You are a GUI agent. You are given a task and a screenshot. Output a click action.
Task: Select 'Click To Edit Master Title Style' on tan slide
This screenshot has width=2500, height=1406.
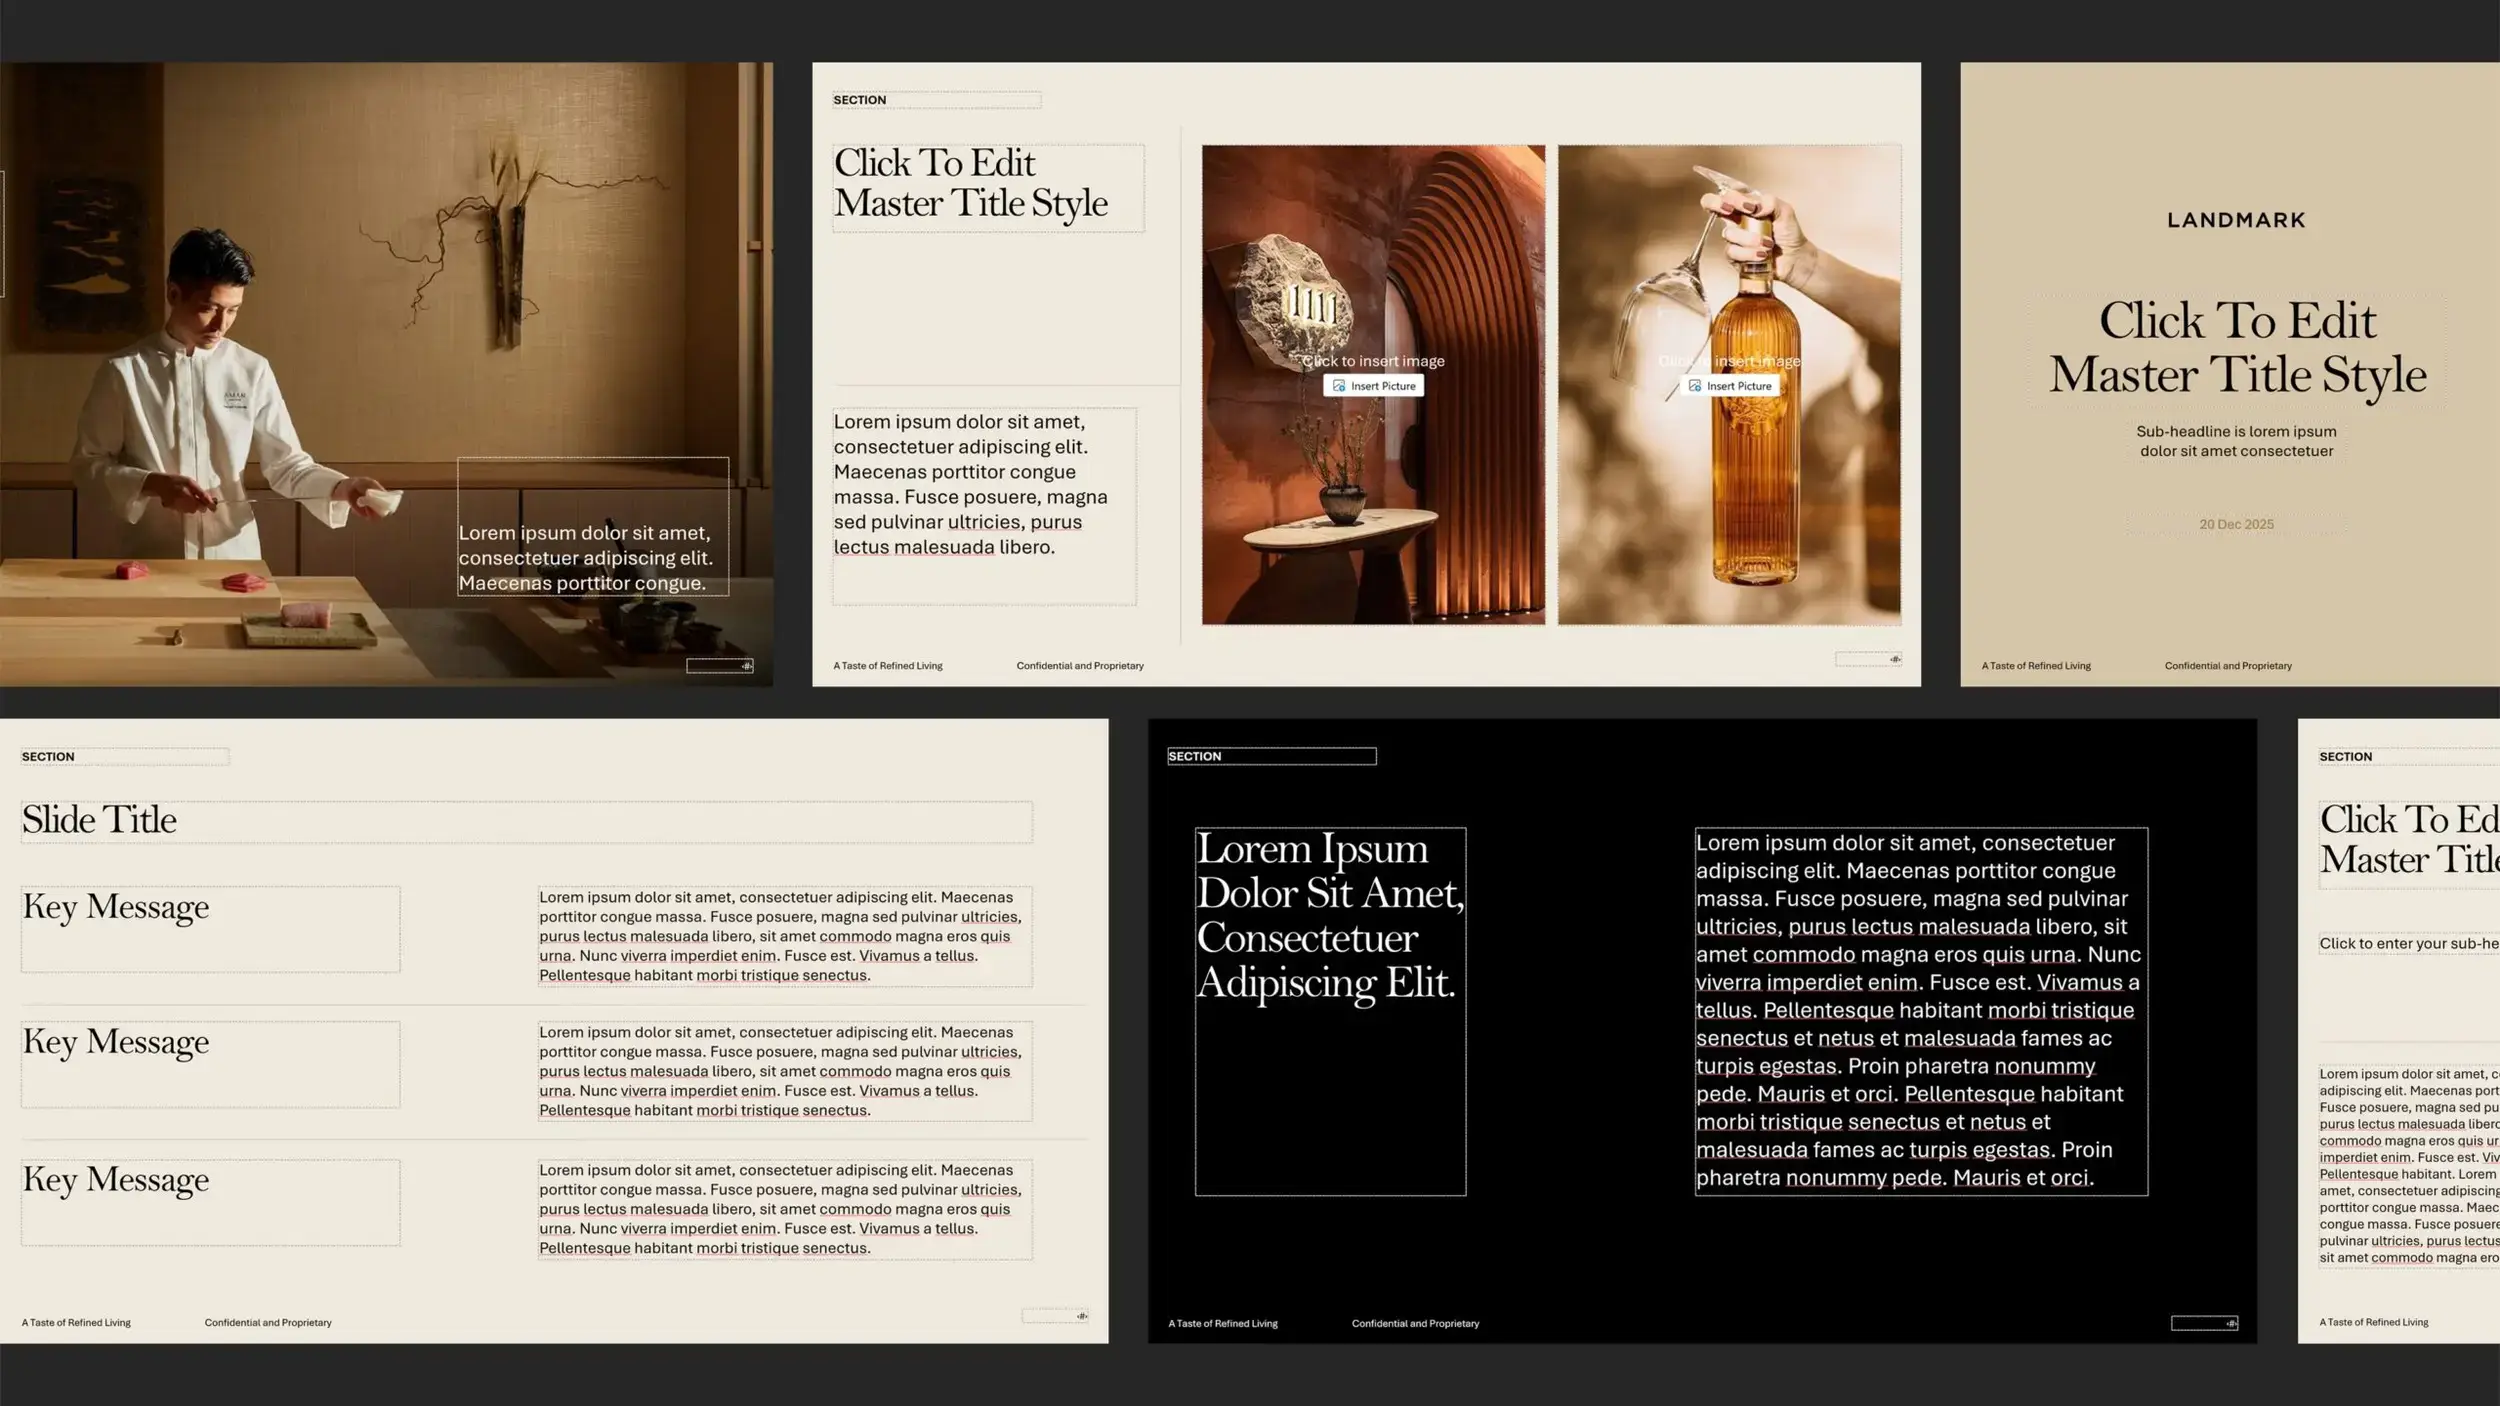point(2237,348)
